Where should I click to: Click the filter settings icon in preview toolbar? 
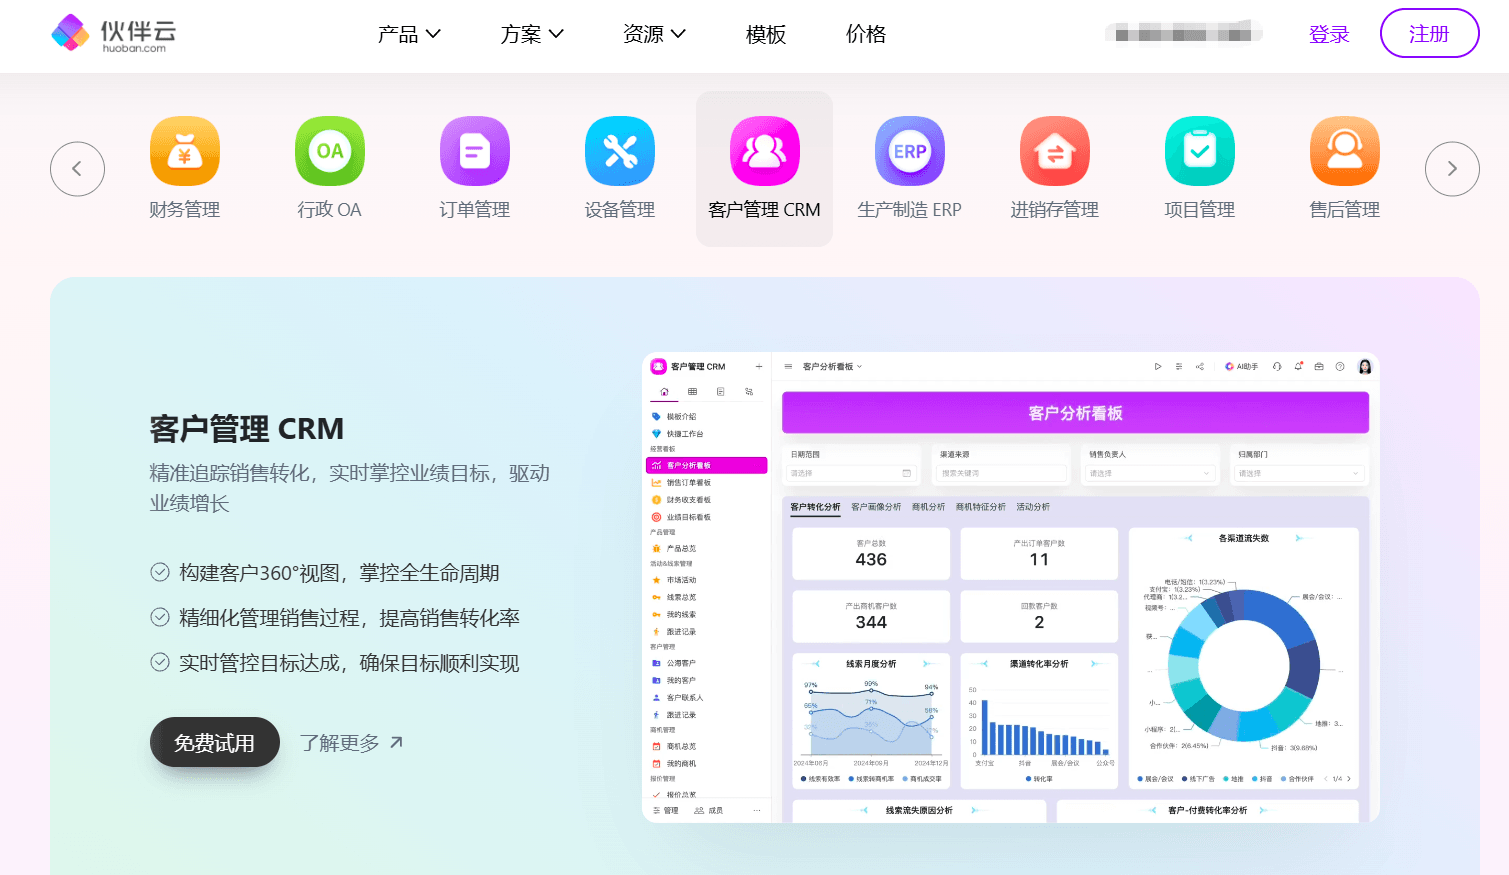point(1179,367)
